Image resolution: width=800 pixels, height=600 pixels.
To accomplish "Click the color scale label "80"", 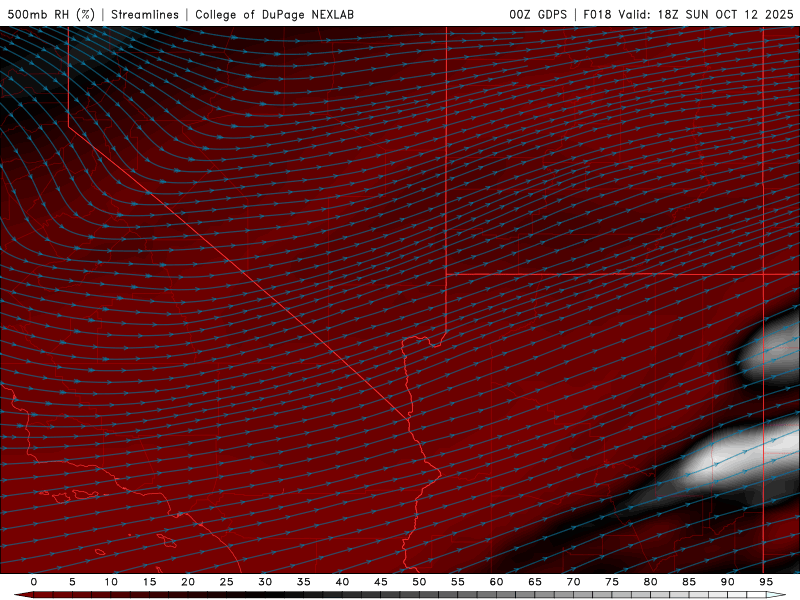I will coord(651,582).
